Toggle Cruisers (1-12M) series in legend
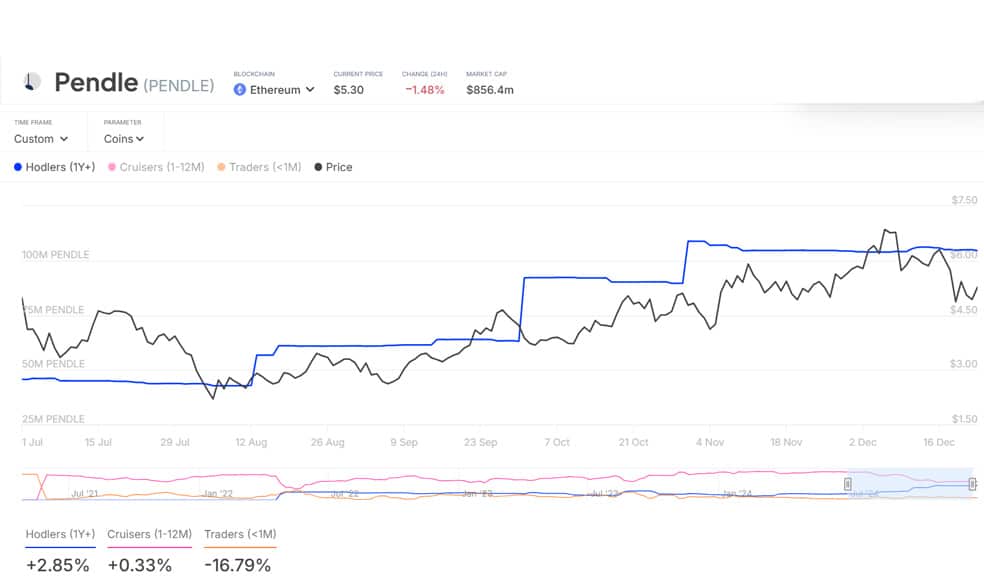The height and width of the screenshot is (576, 984). 156,167
